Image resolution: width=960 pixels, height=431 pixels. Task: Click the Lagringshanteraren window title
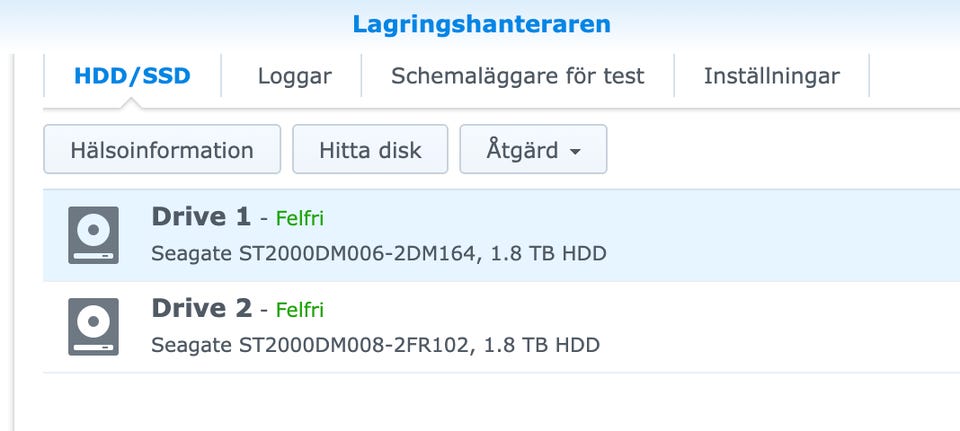(x=481, y=23)
